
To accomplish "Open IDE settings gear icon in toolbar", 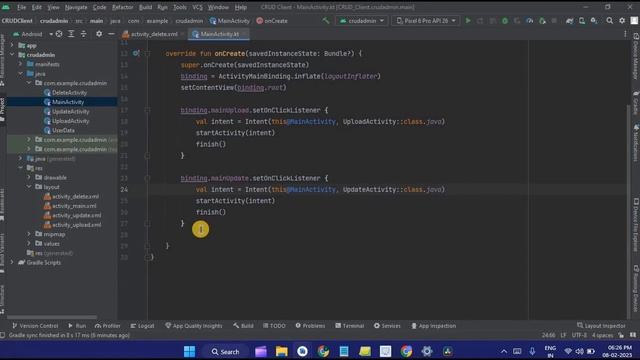I will [x=622, y=20].
